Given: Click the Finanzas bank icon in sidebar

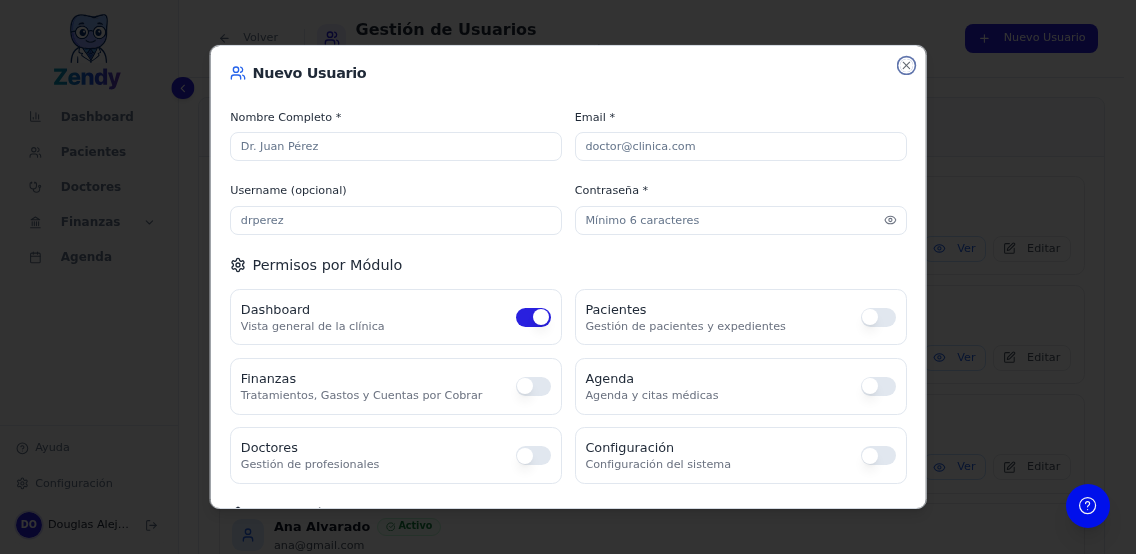Looking at the screenshot, I should click(35, 222).
